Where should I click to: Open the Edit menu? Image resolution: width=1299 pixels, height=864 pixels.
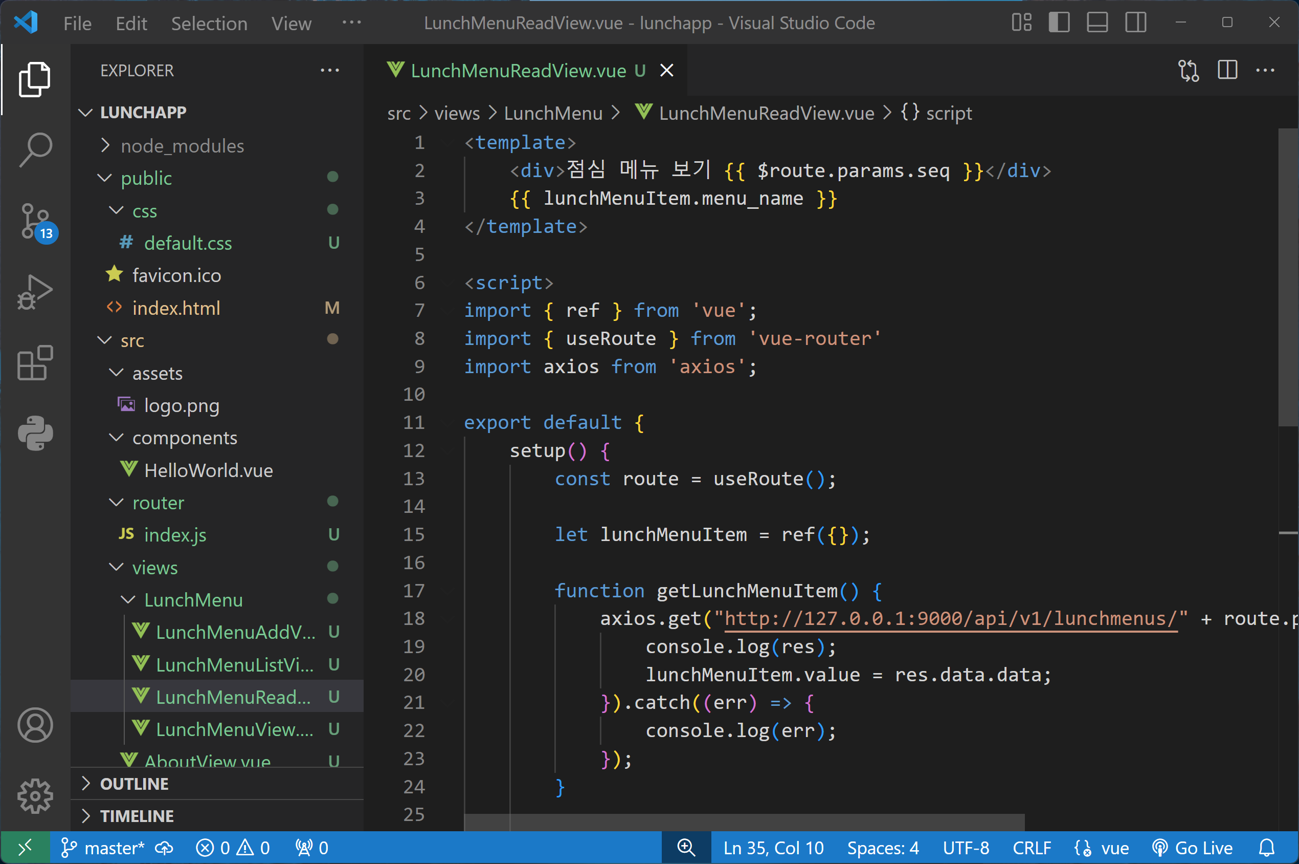click(x=131, y=22)
